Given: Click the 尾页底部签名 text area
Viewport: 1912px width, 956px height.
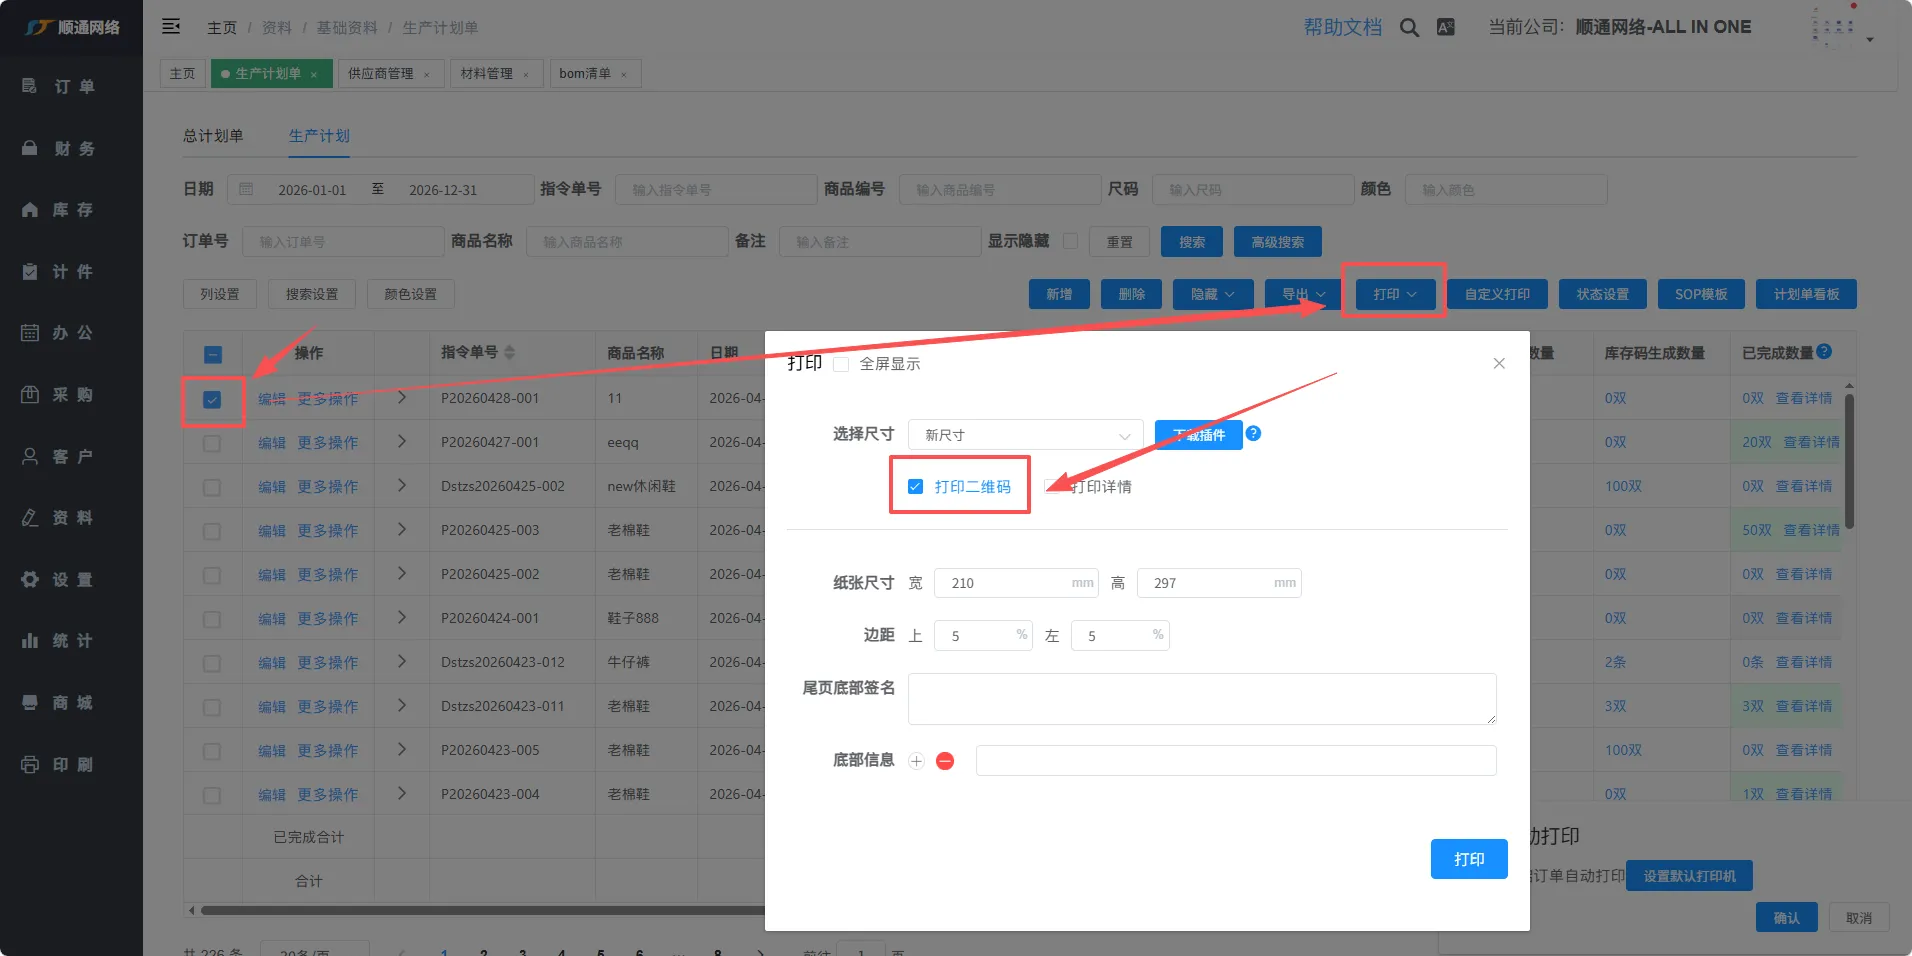Looking at the screenshot, I should [x=1201, y=698].
